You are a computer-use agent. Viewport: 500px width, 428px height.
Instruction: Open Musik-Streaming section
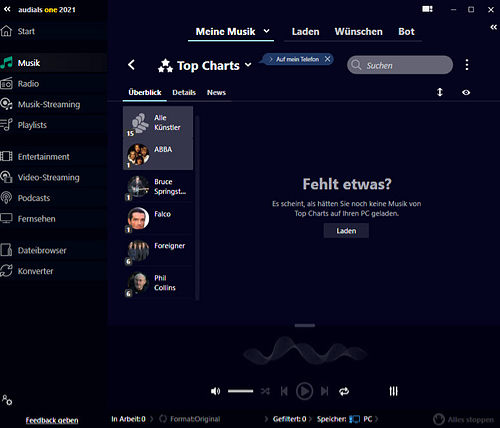(53, 104)
